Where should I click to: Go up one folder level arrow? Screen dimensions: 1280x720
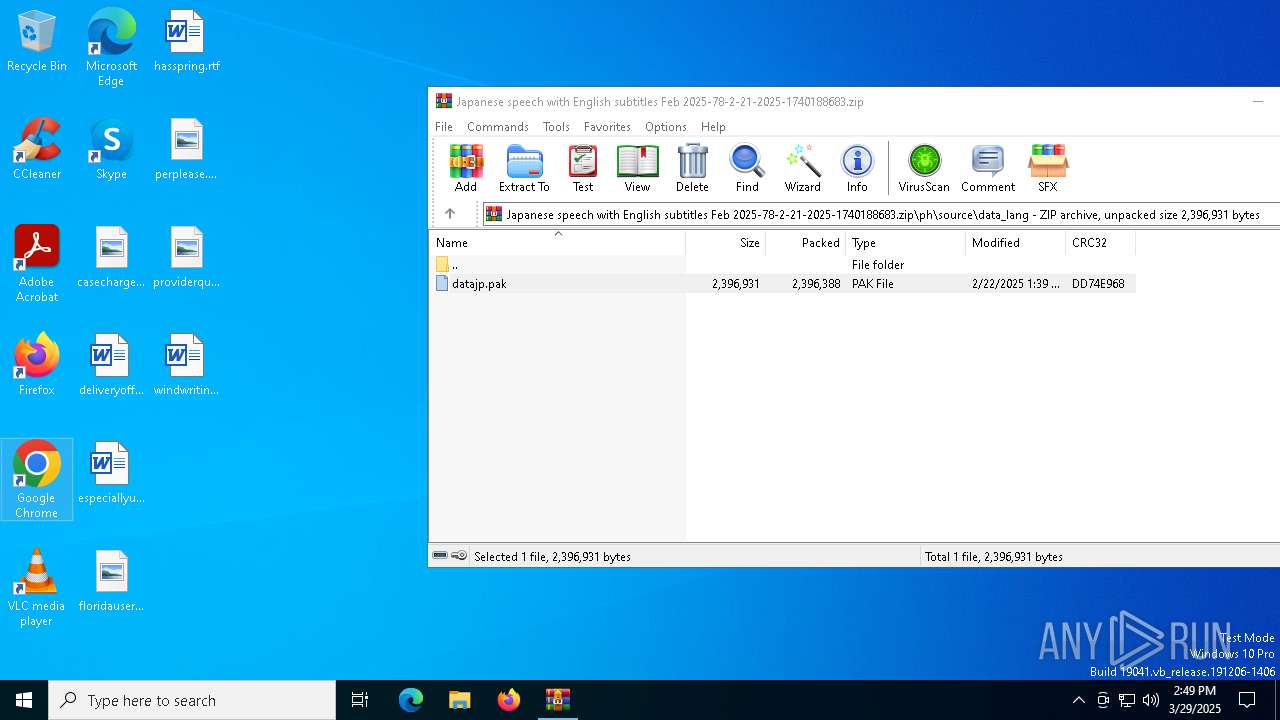click(x=450, y=214)
